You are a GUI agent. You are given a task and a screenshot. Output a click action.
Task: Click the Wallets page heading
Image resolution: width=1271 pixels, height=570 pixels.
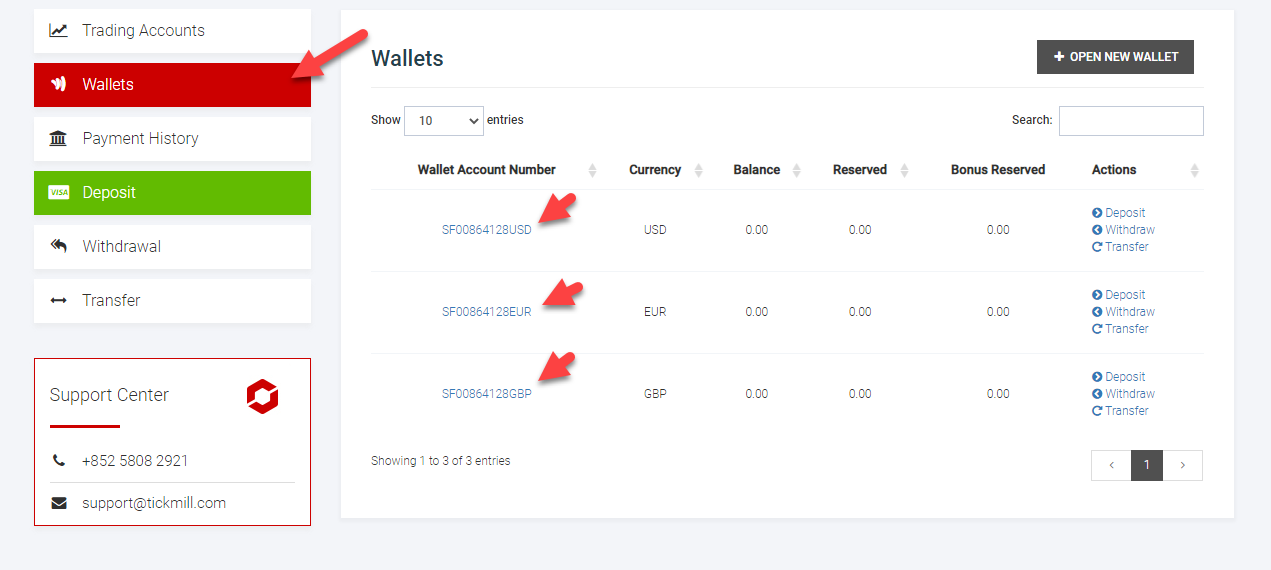pyautogui.click(x=407, y=58)
